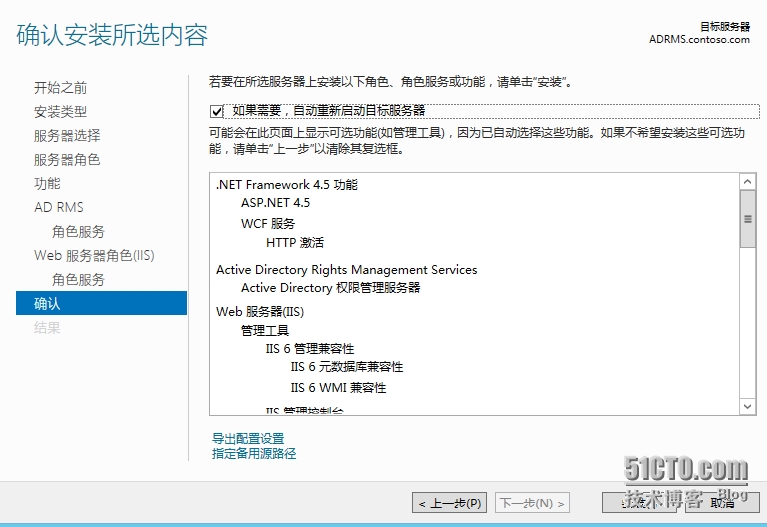
Task: Open the 开始之前 wizard step
Action: [60, 88]
